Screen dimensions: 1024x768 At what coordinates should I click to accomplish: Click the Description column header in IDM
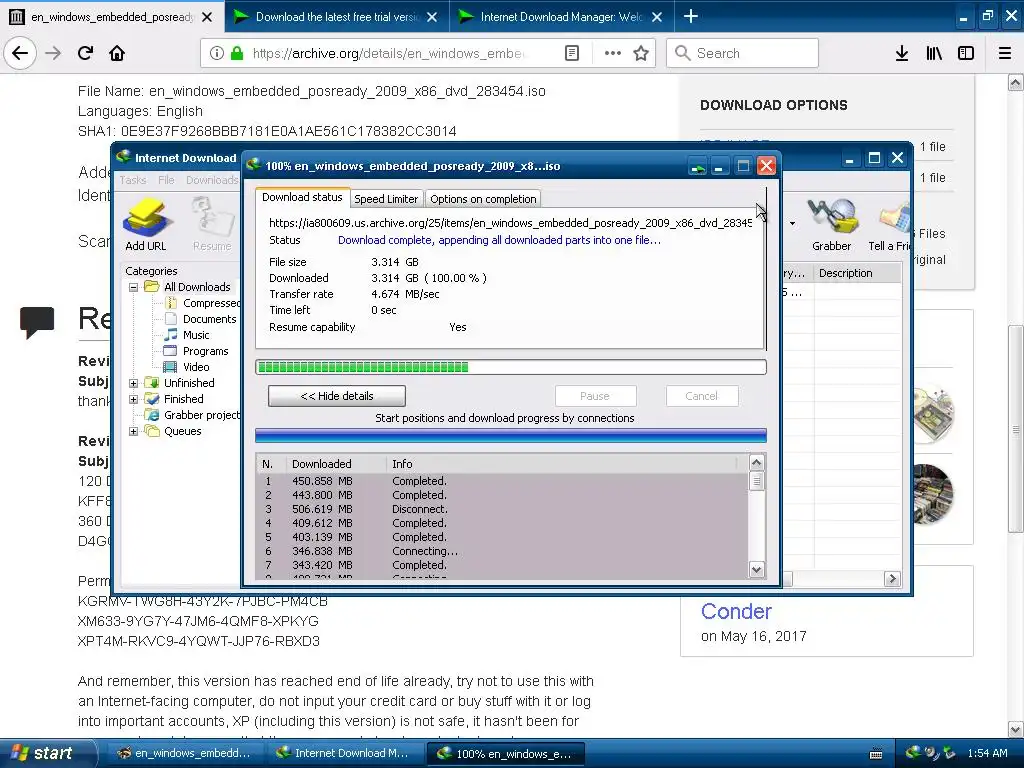click(857, 273)
